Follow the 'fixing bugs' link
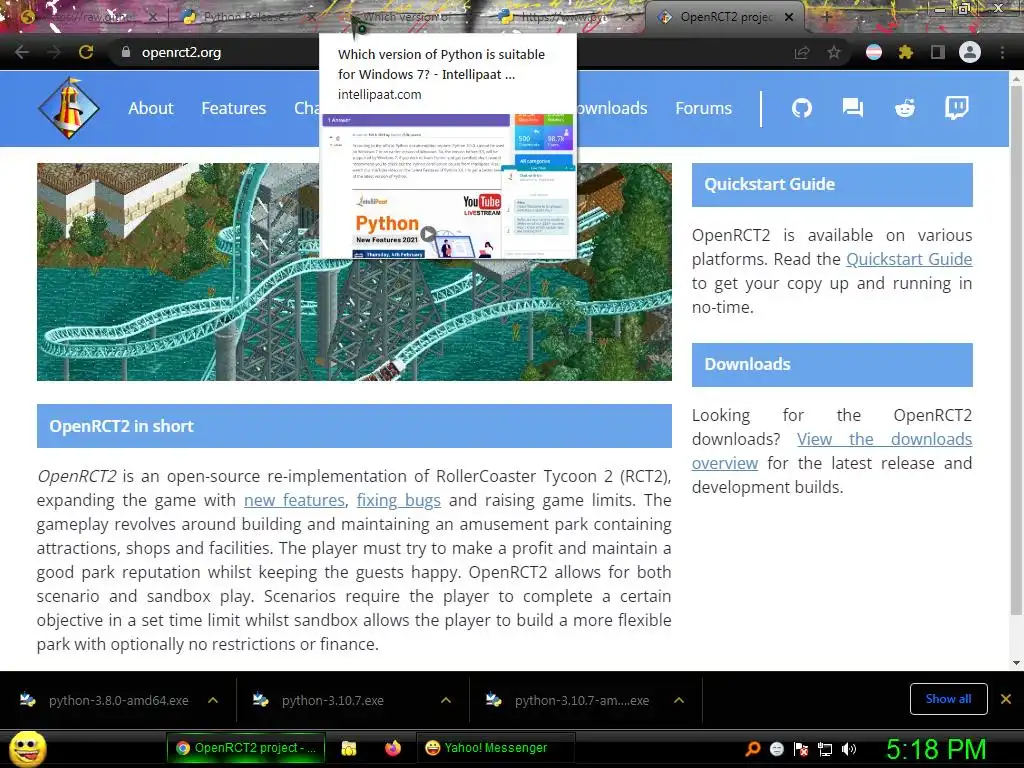 pyautogui.click(x=398, y=500)
